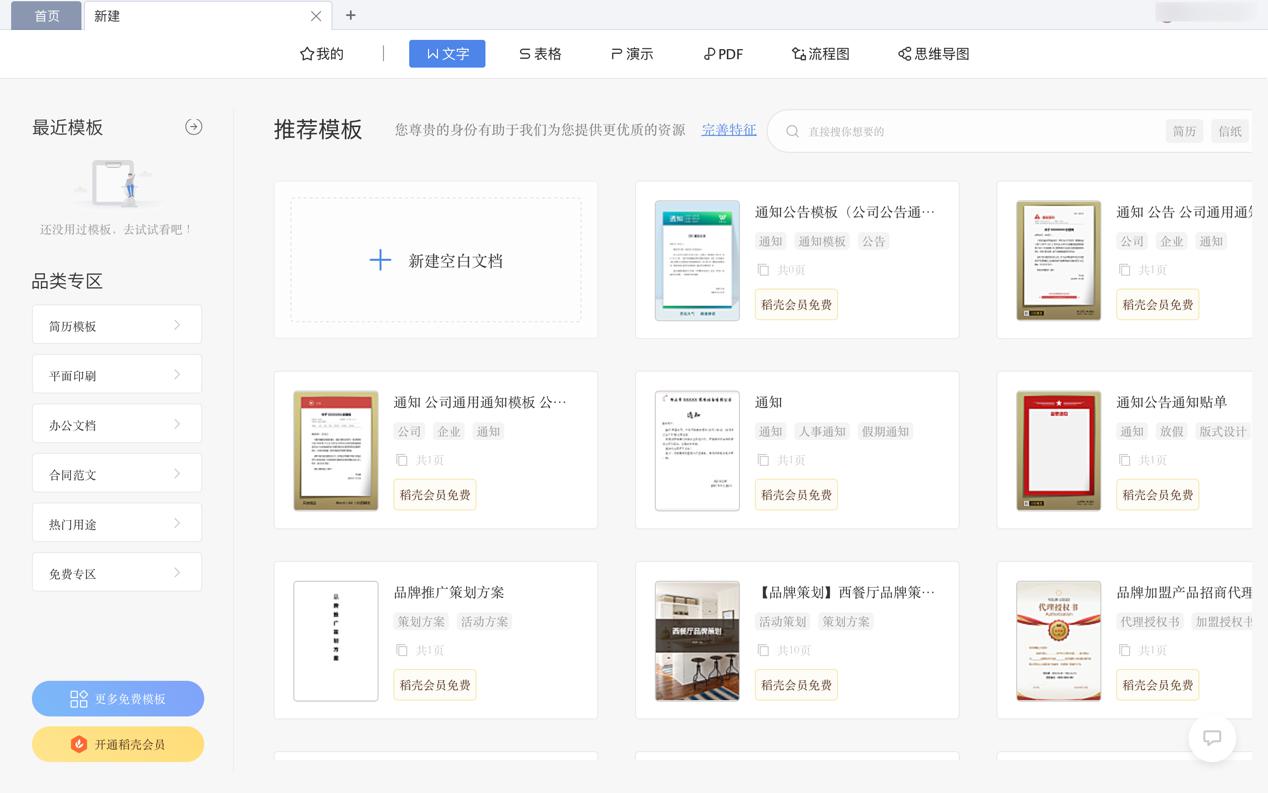This screenshot has height=793, width=1268.
Task: Open the 西餐厅品牌策划 template thumbnail
Action: [x=697, y=641]
